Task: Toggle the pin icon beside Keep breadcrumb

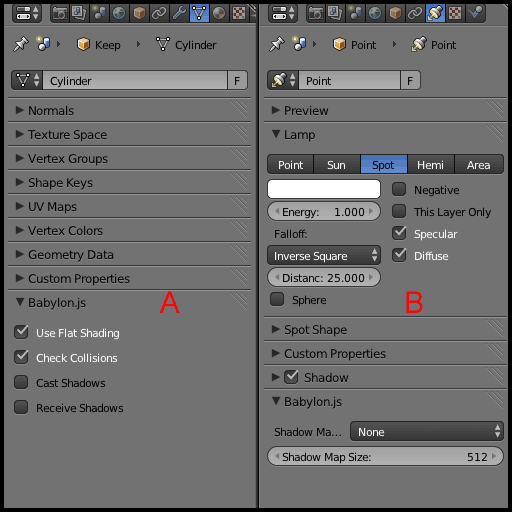Action: tap(21, 44)
